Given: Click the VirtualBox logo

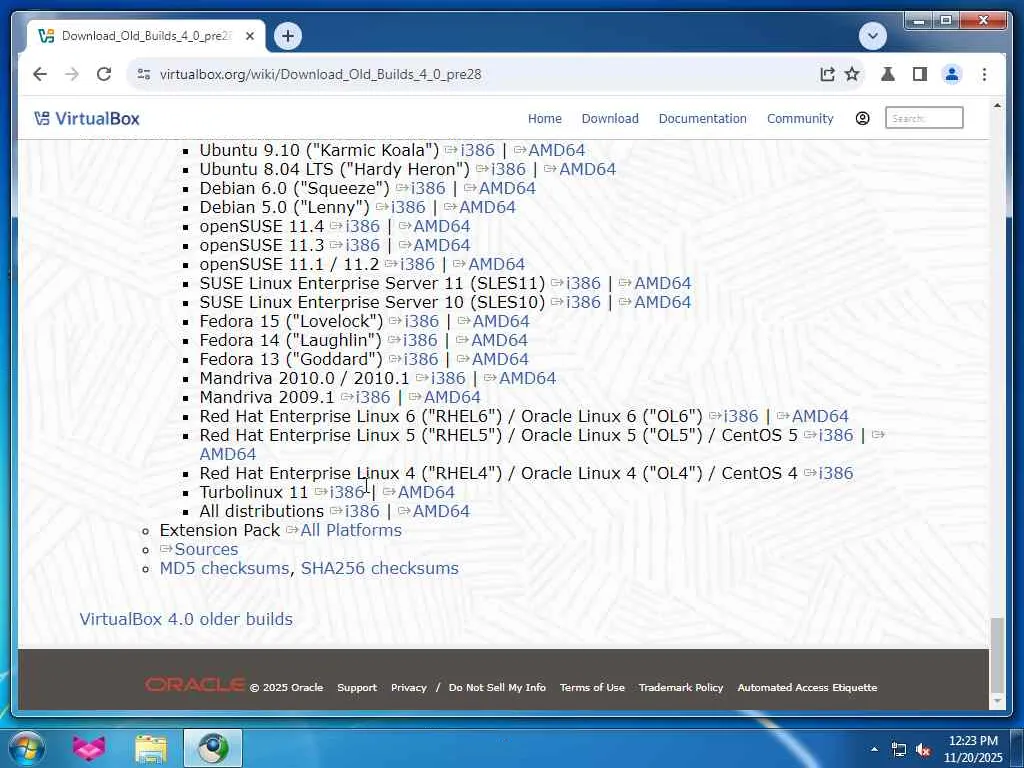Looking at the screenshot, I should click(x=87, y=118).
